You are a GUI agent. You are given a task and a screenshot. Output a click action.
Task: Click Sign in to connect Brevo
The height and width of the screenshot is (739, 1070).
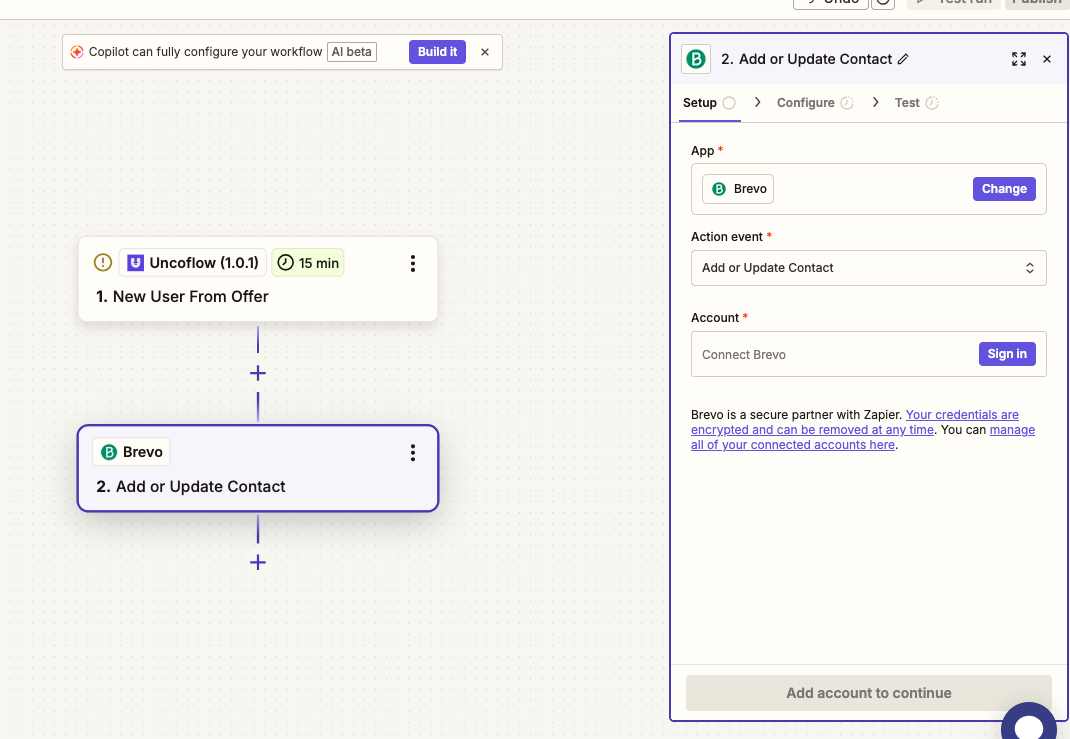pos(1007,354)
